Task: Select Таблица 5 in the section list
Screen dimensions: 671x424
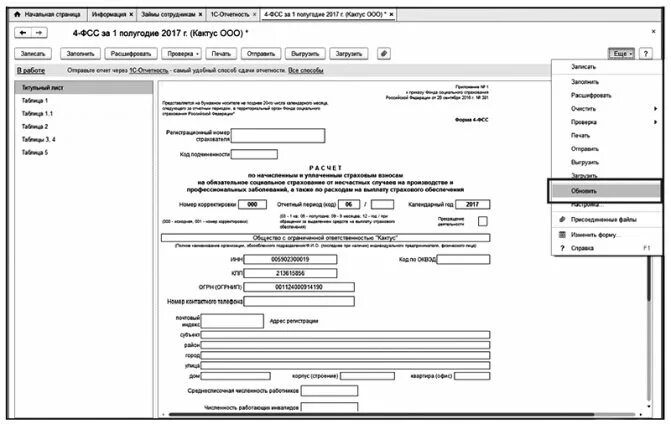Action: pos(84,152)
